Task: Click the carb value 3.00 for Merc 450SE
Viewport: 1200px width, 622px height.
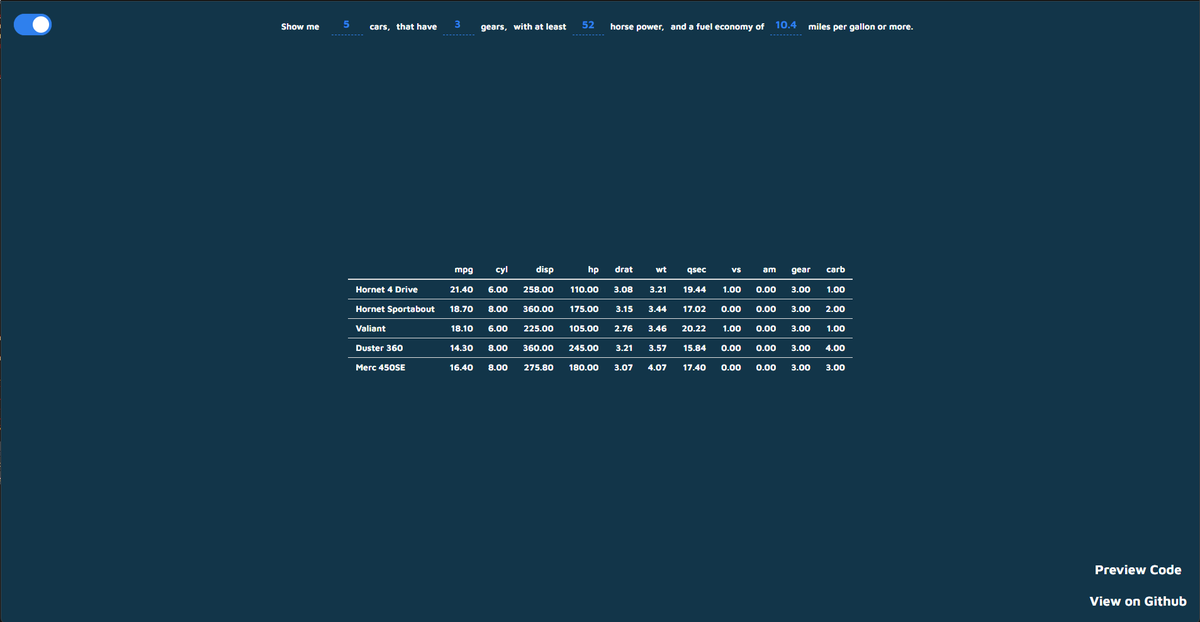Action: point(836,367)
